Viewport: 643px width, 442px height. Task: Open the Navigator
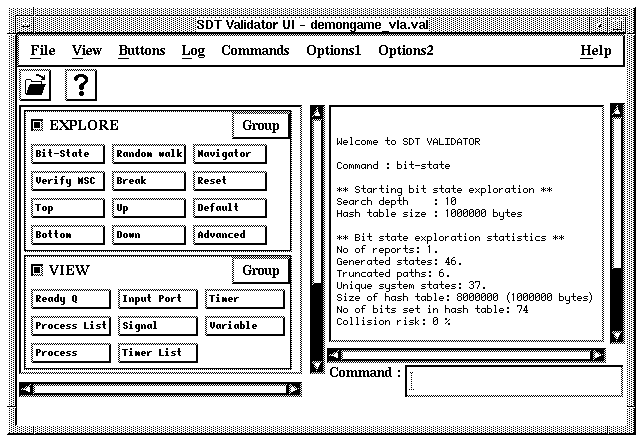[230, 154]
